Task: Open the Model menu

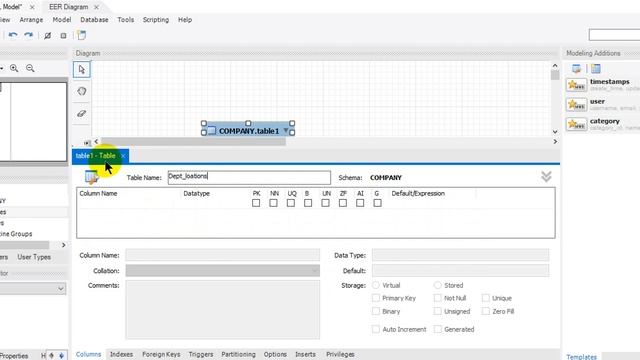Action: point(62,20)
